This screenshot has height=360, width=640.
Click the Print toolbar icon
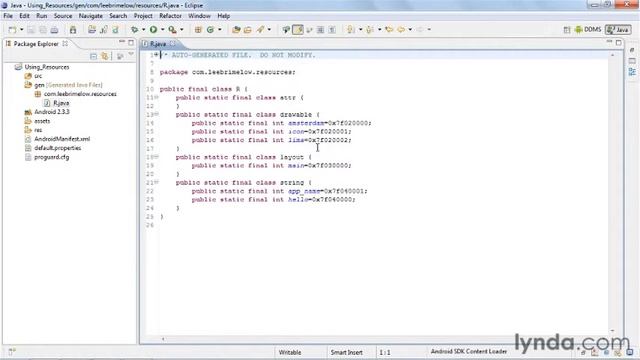click(x=54, y=30)
